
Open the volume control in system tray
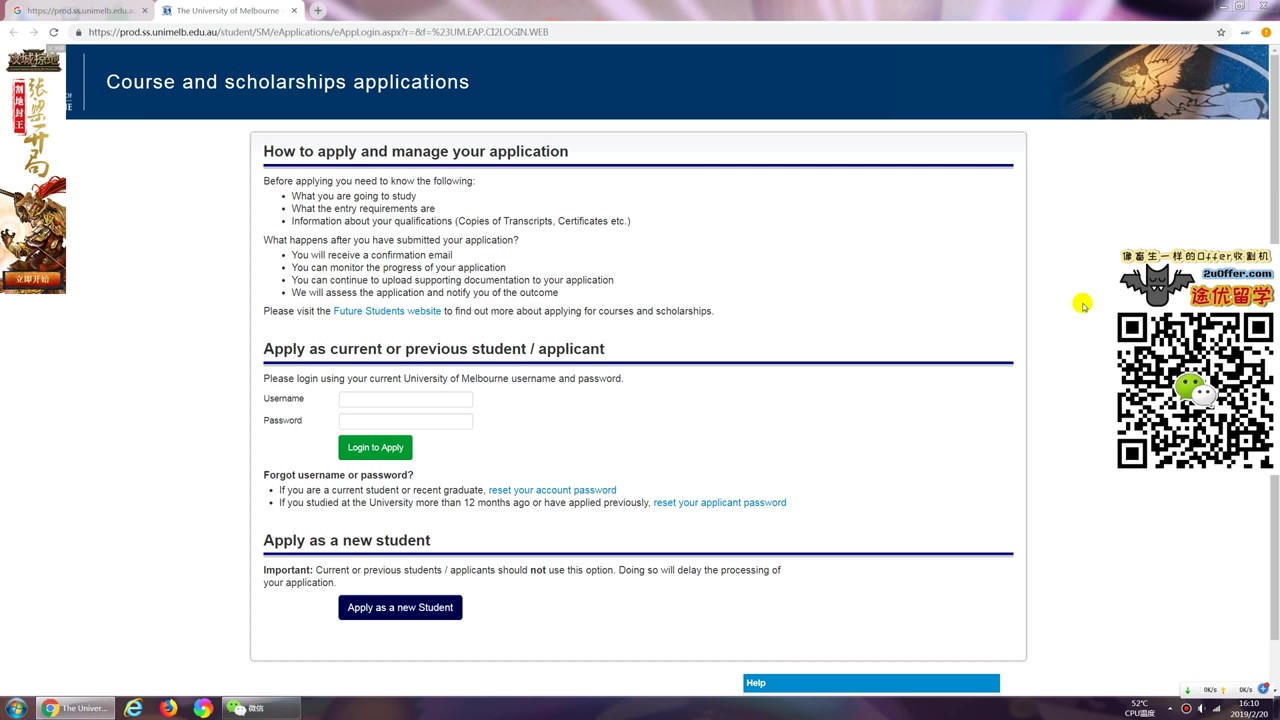tap(1202, 708)
